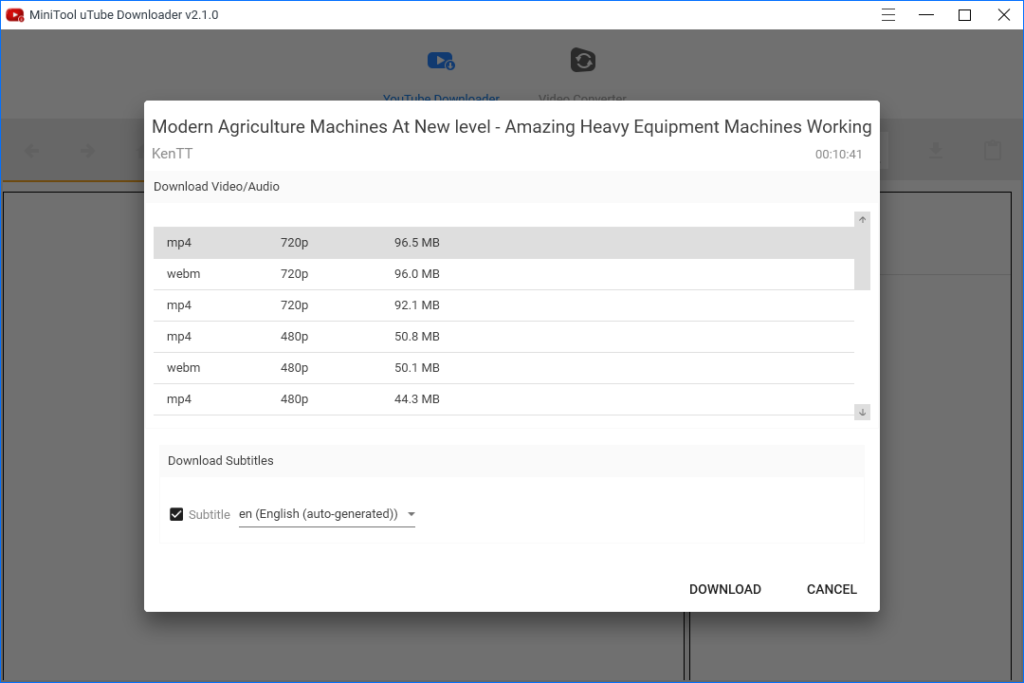Screen dimensions: 1024x683
Task: Click the MiniTool app logo in the title bar
Action: tap(15, 15)
